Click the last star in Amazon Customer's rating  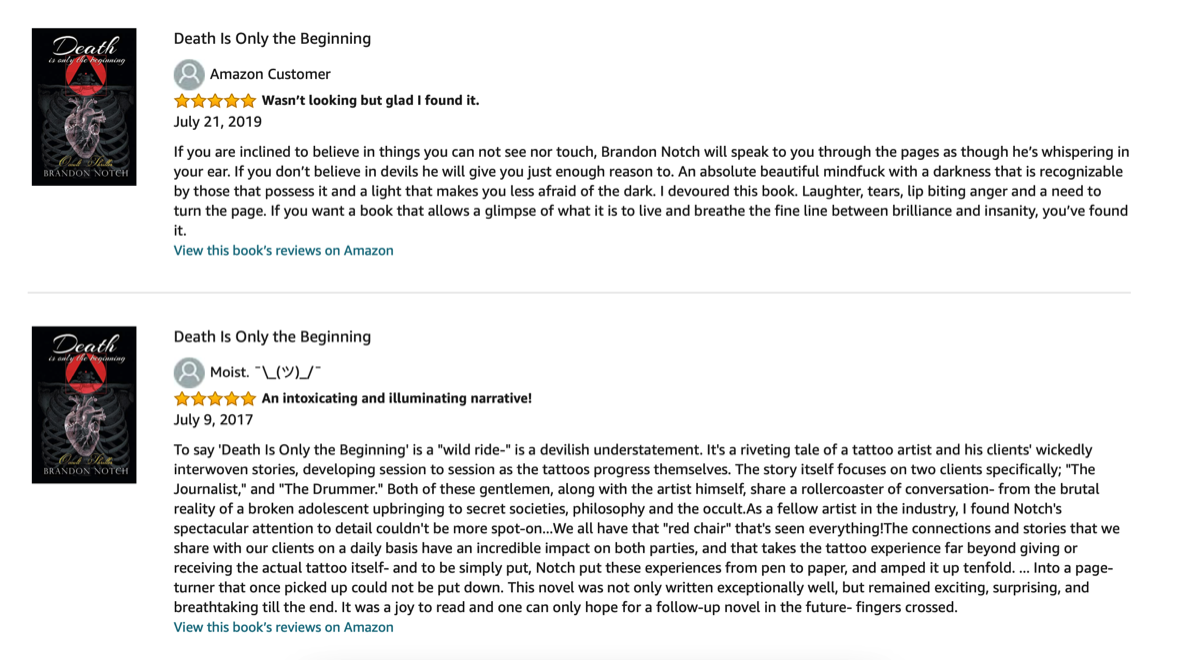[x=248, y=101]
